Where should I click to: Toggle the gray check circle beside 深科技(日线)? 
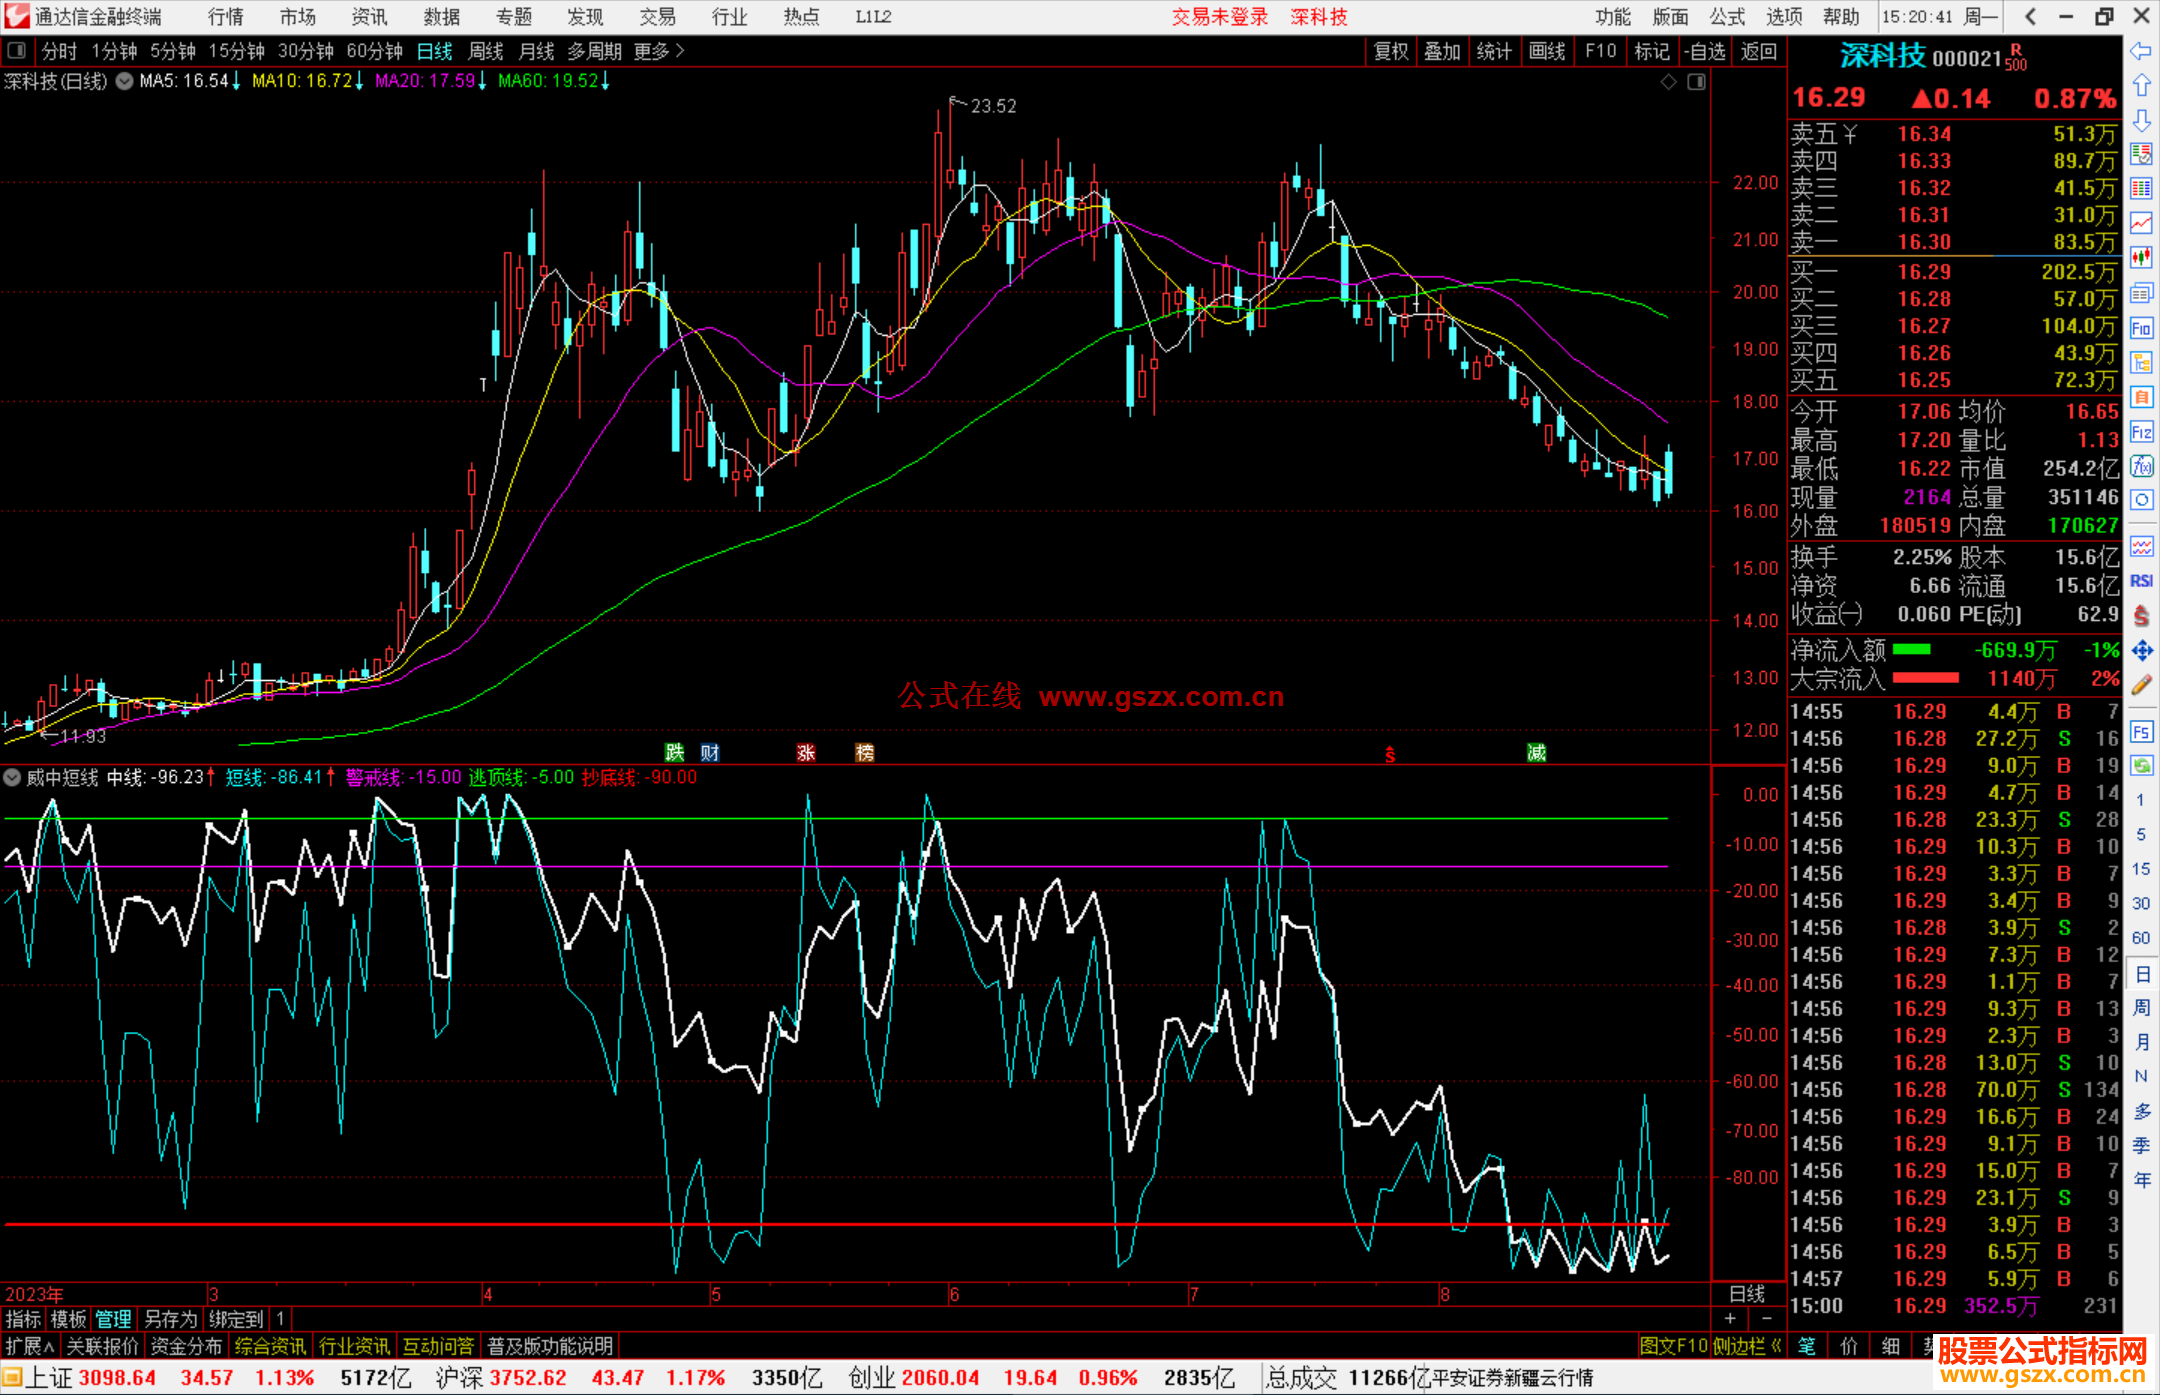click(x=125, y=81)
